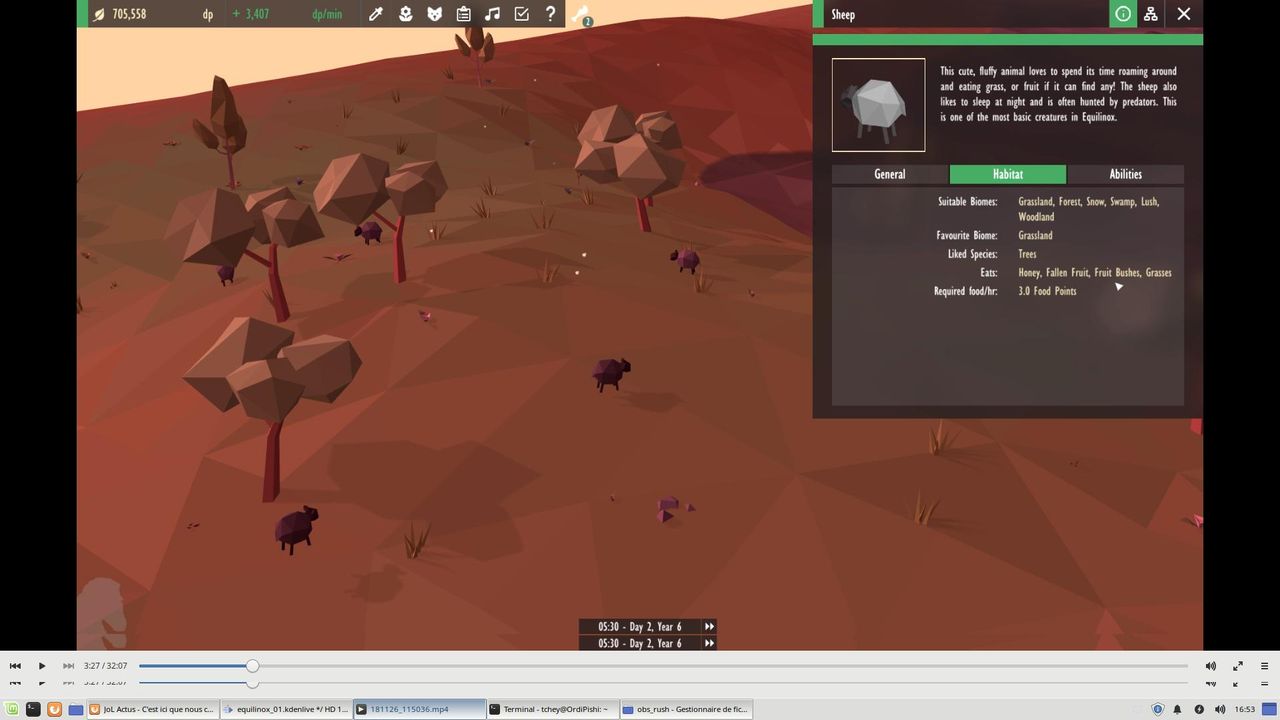Open the color dropper tool in the game toolbar
The width and height of the screenshot is (1280, 720).
tap(376, 14)
